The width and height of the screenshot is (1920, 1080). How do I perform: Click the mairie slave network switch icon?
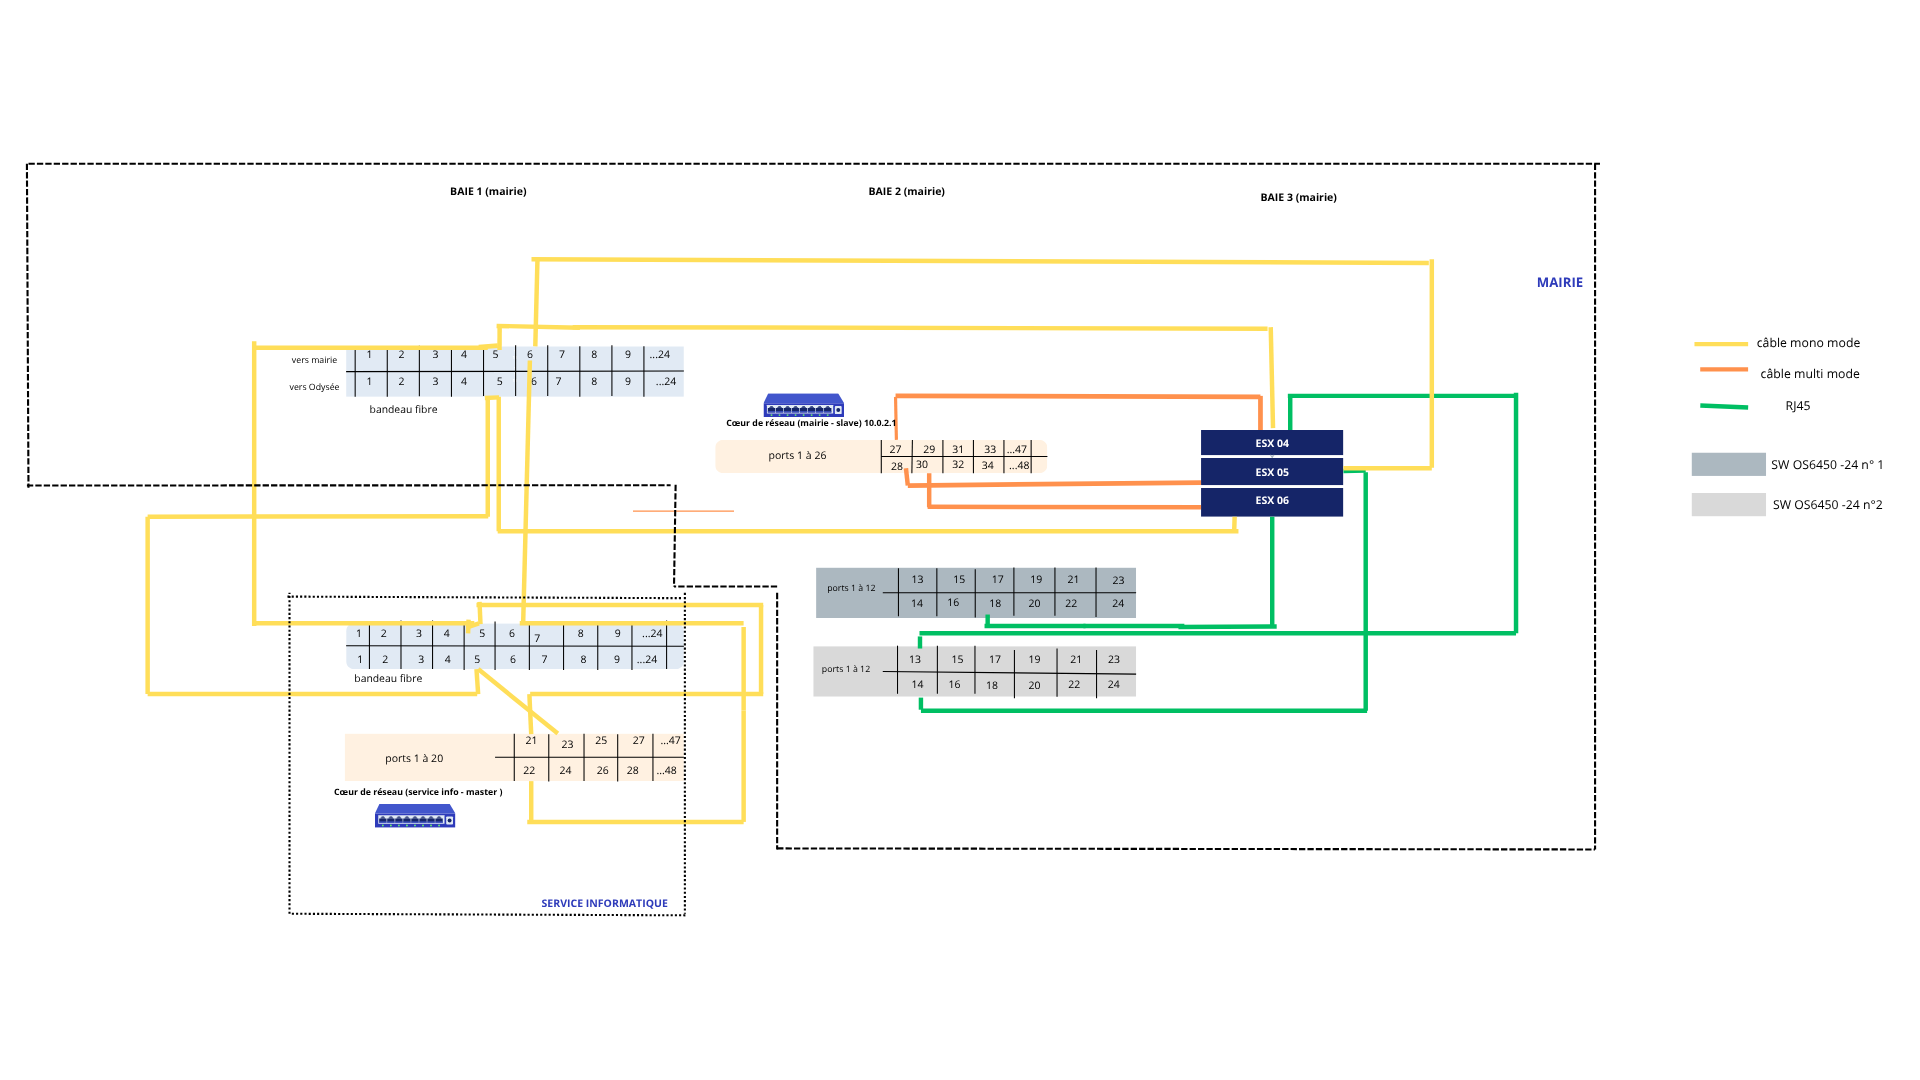point(804,405)
